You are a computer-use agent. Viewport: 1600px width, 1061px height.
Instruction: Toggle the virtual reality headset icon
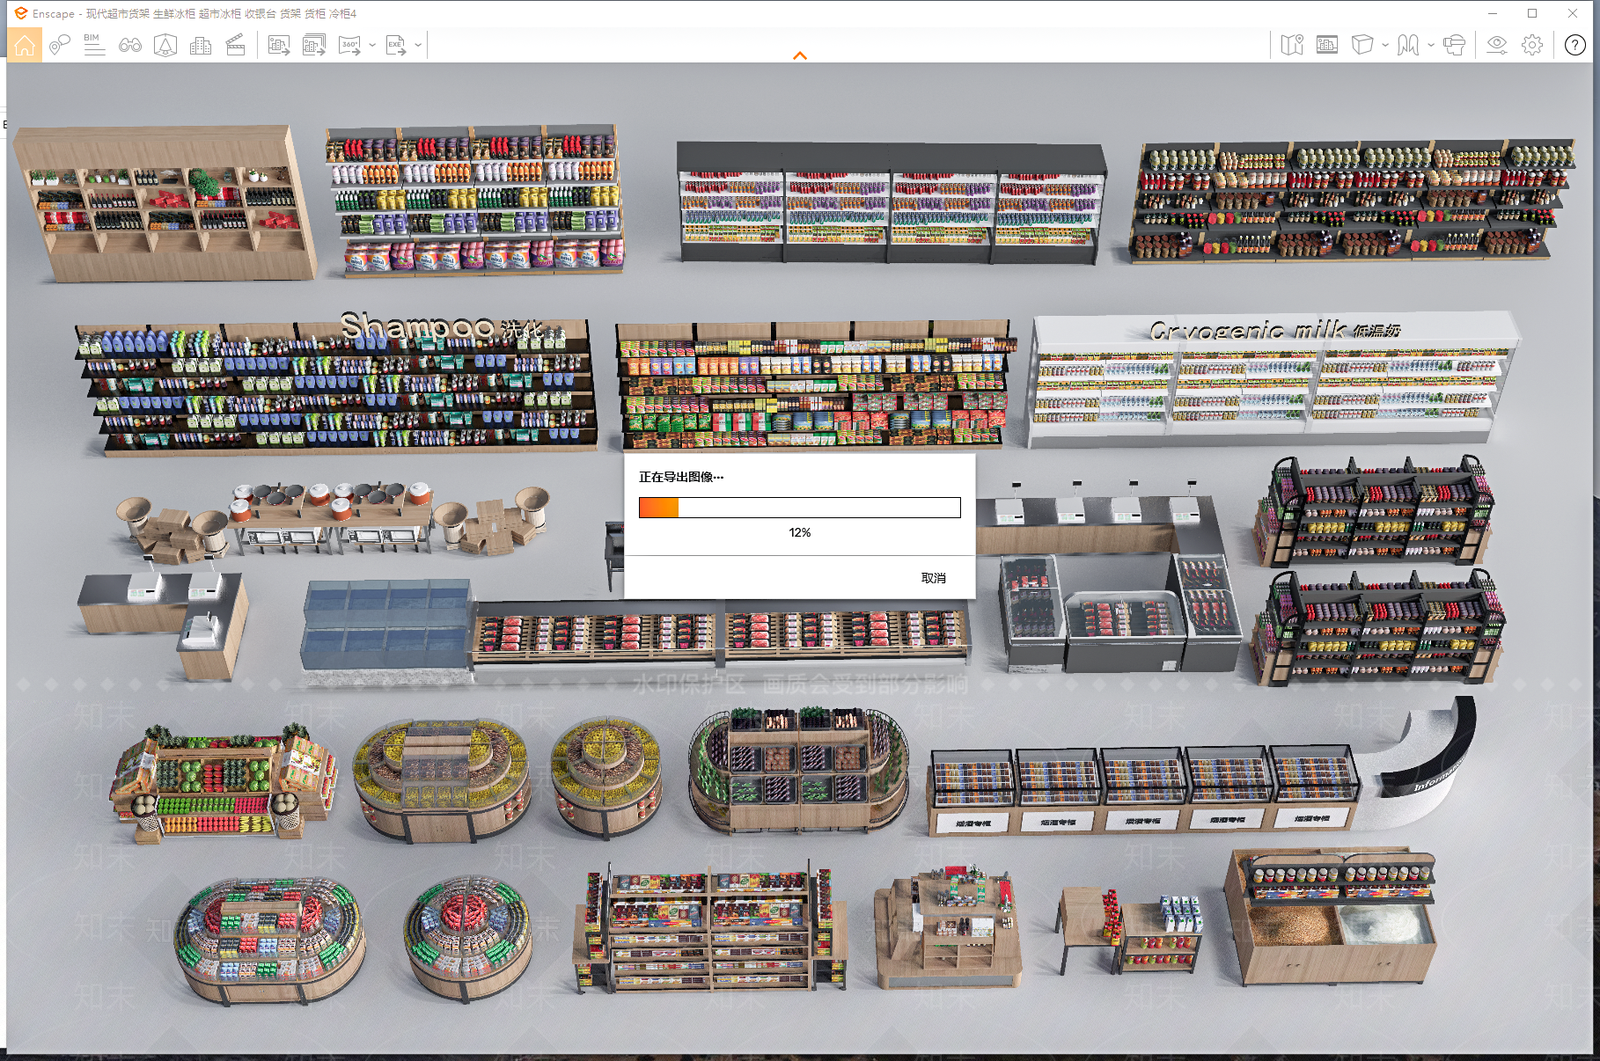[1455, 45]
